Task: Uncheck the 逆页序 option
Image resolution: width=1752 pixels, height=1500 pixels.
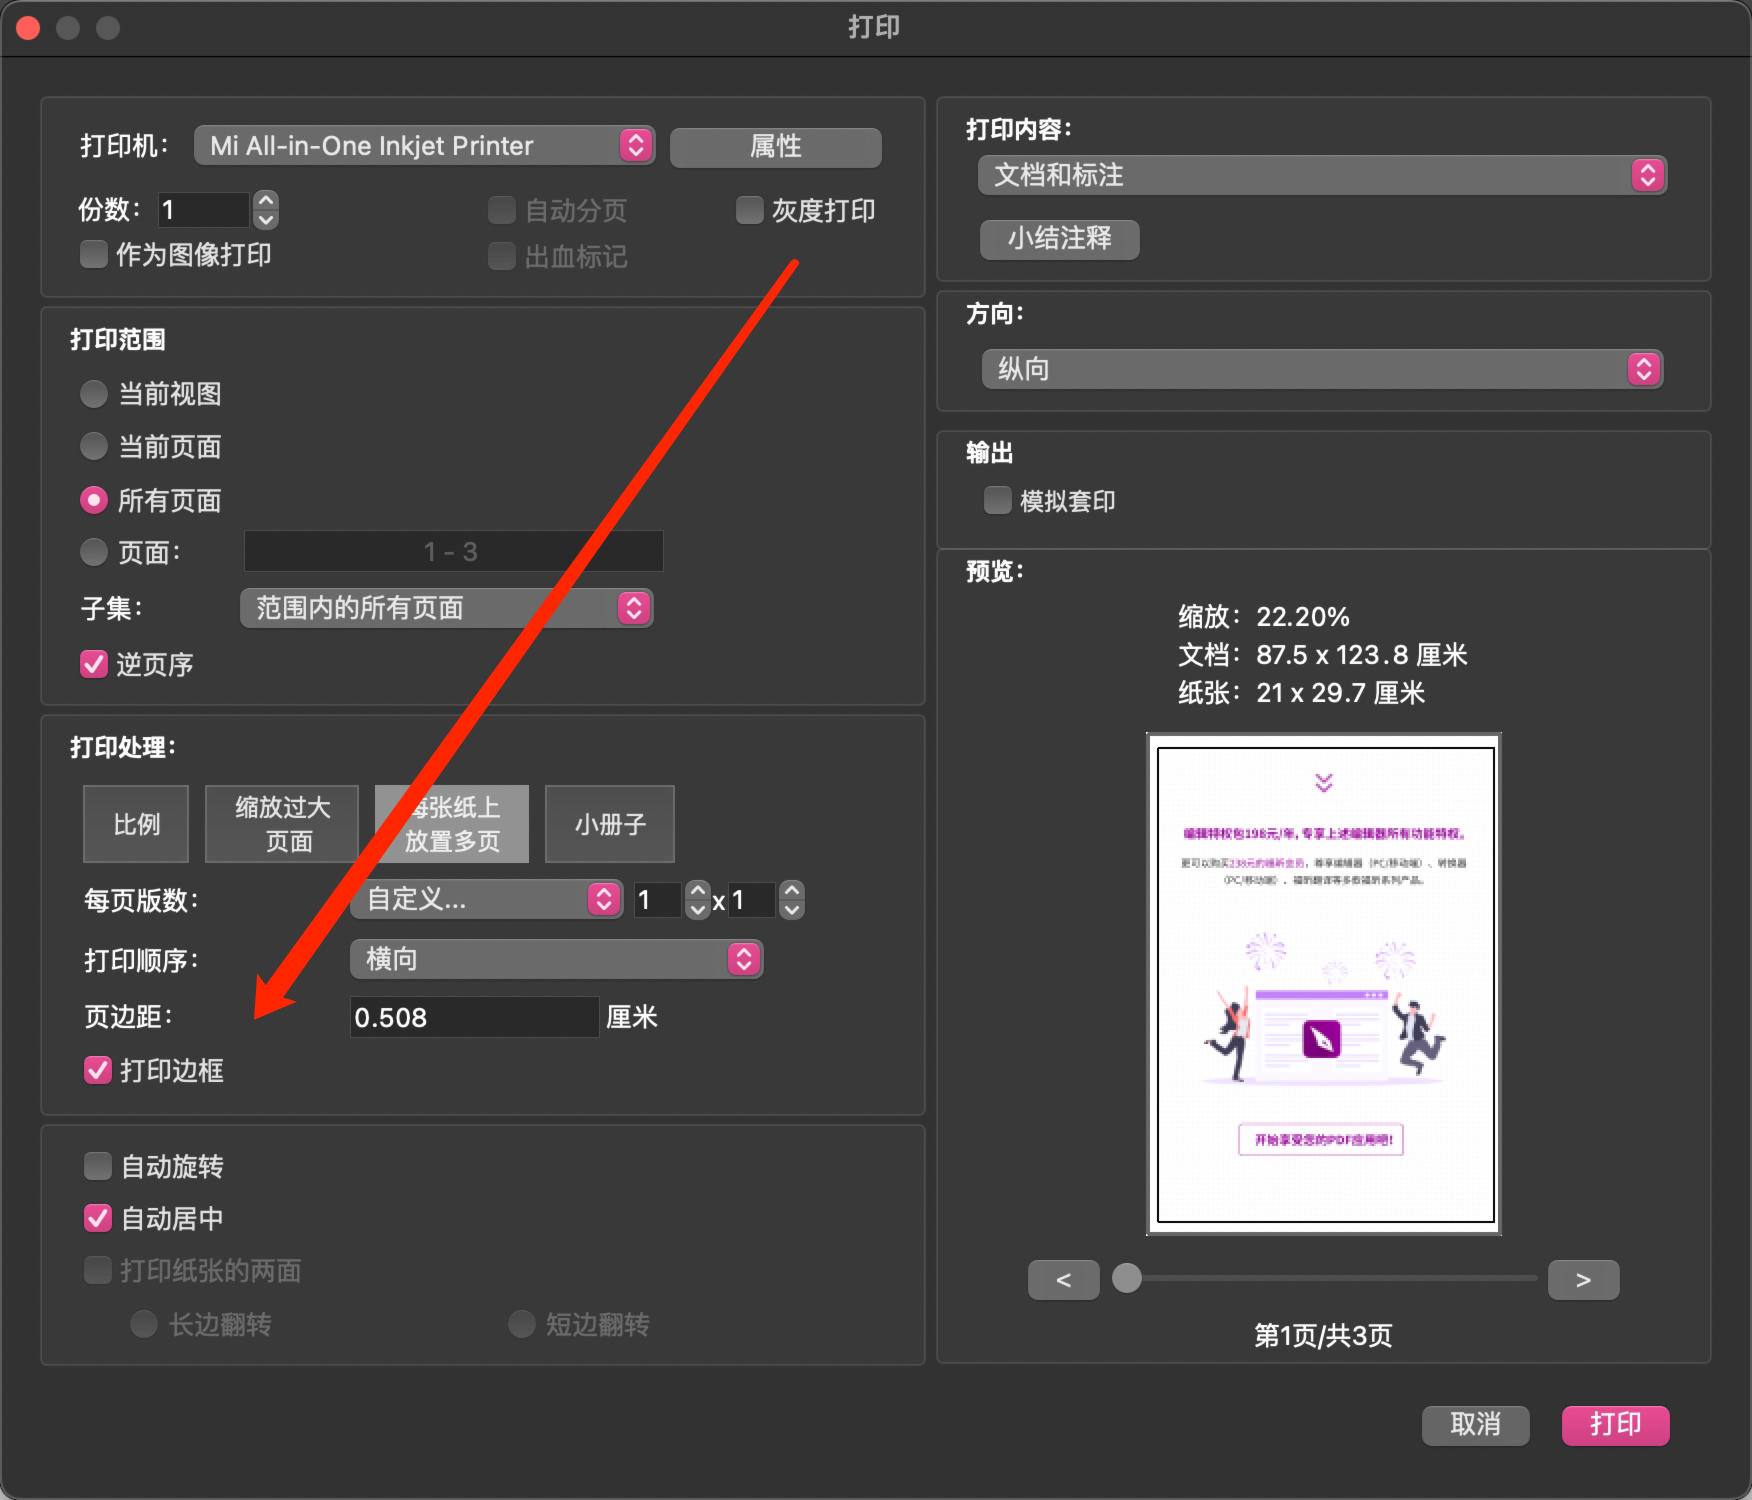Action: tap(94, 664)
